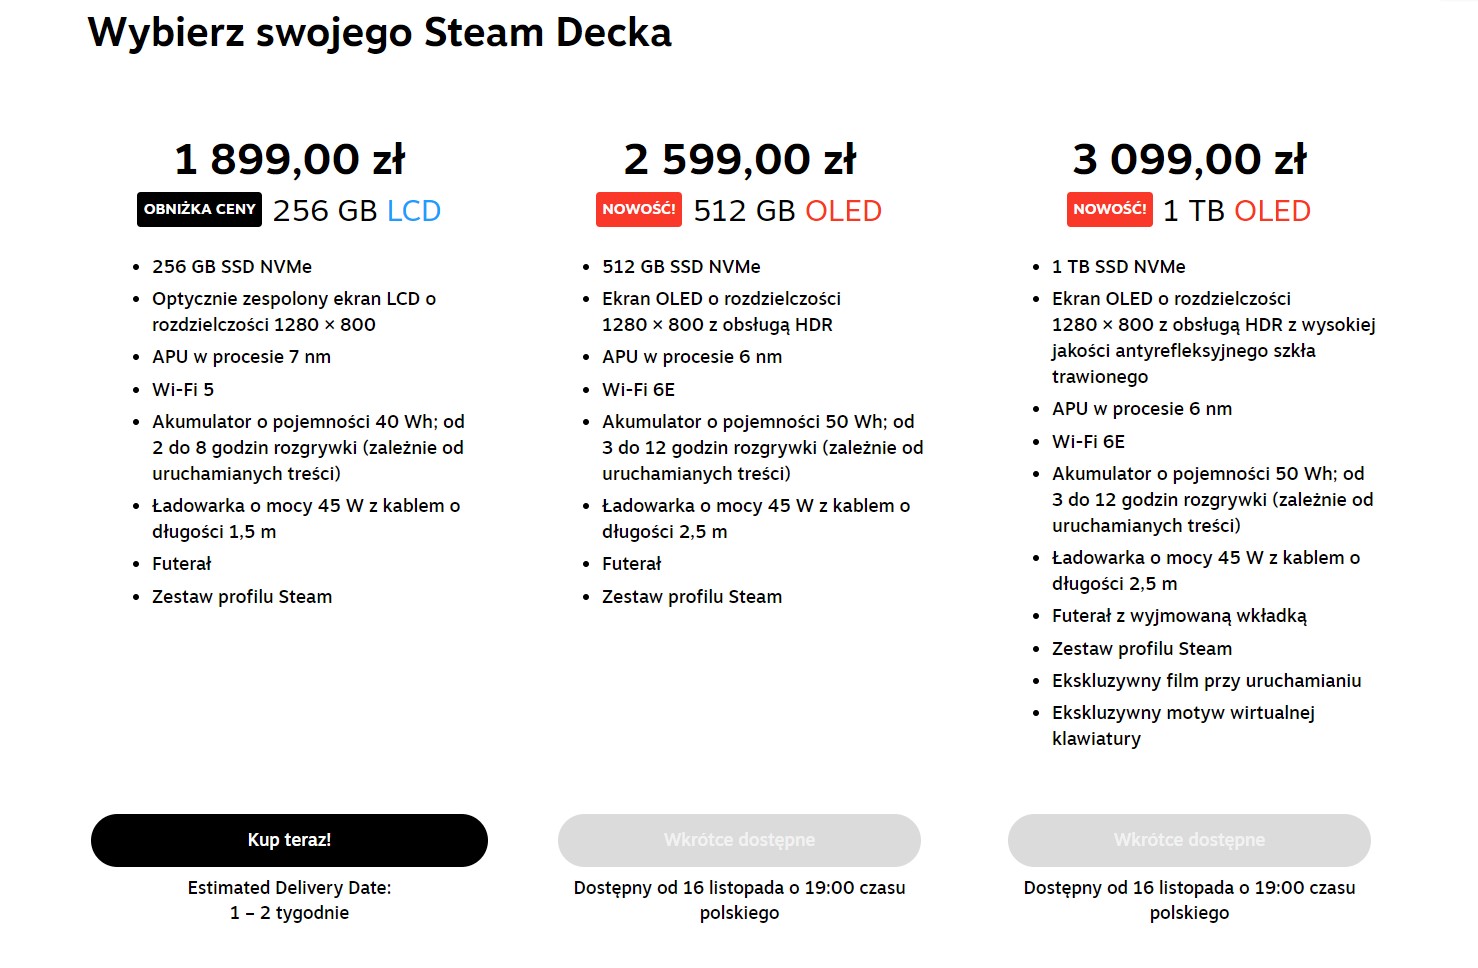Click the "Wybierz swojego Steam Decka" heading

coord(379,32)
